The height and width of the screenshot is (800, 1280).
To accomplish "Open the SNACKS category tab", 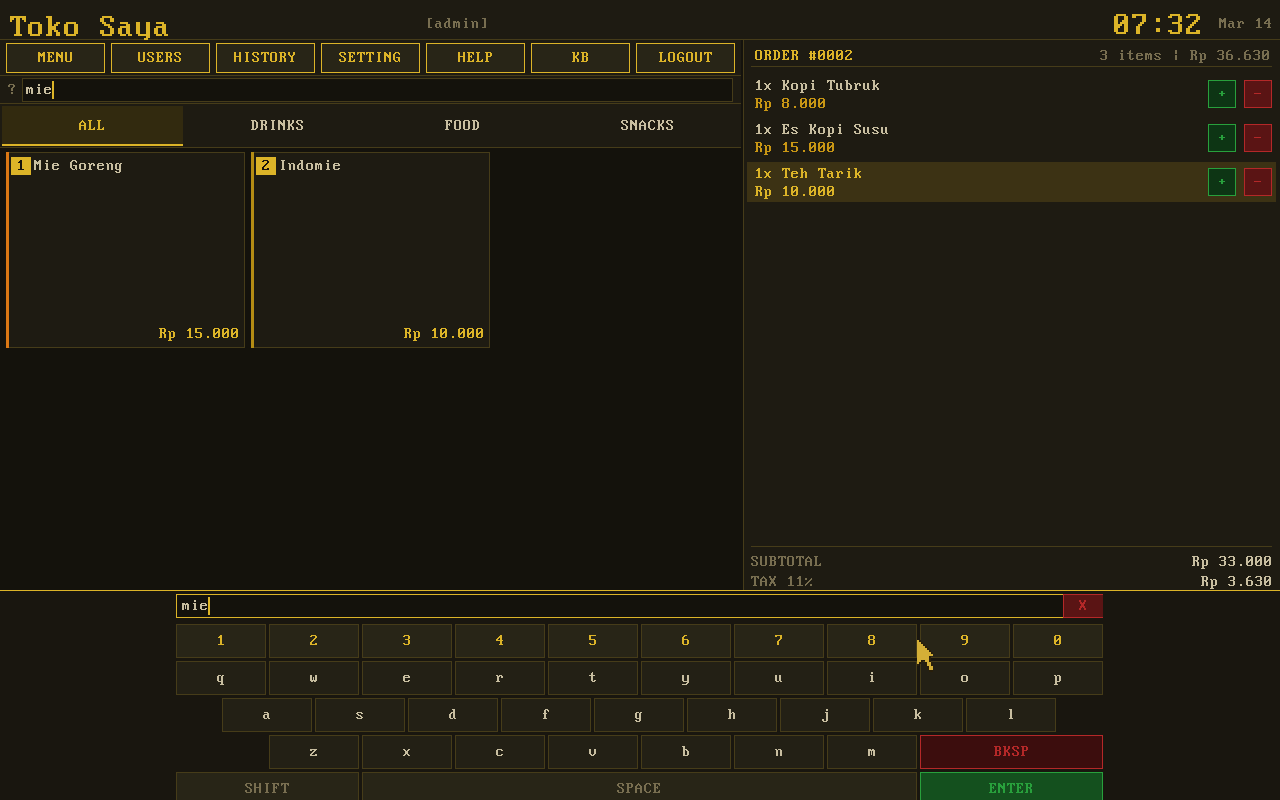I will pos(647,126).
